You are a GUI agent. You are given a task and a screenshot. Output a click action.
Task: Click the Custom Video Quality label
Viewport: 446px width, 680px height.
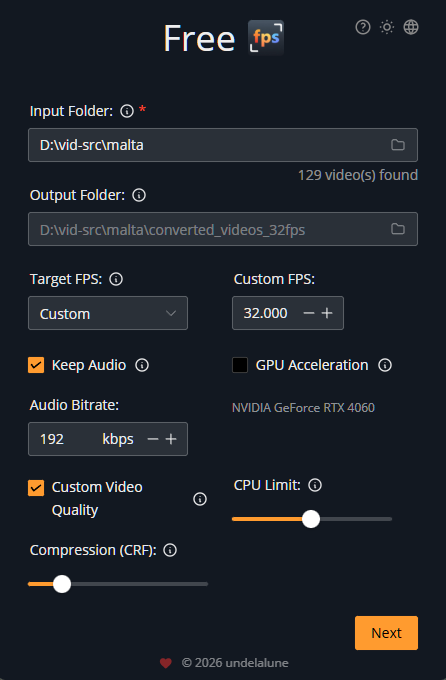97,499
